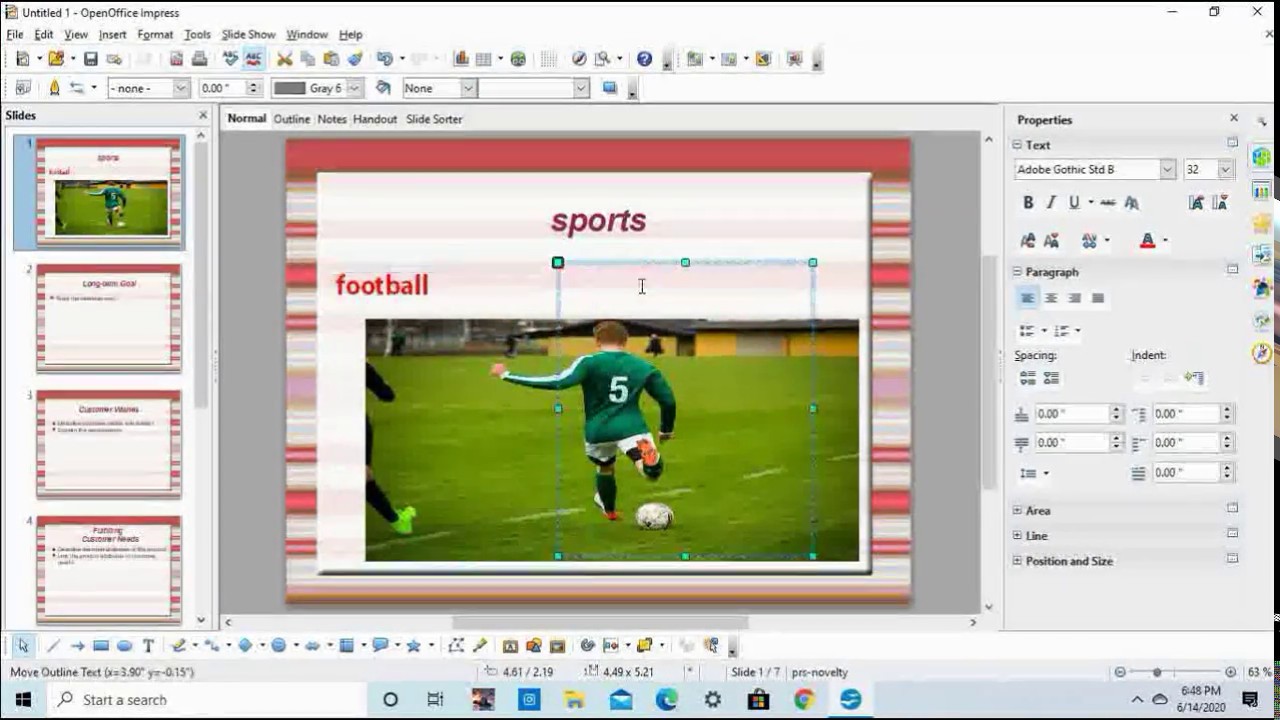Open the area fill 'None' dropdown
Image resolution: width=1280 pixels, height=720 pixels.
(467, 88)
